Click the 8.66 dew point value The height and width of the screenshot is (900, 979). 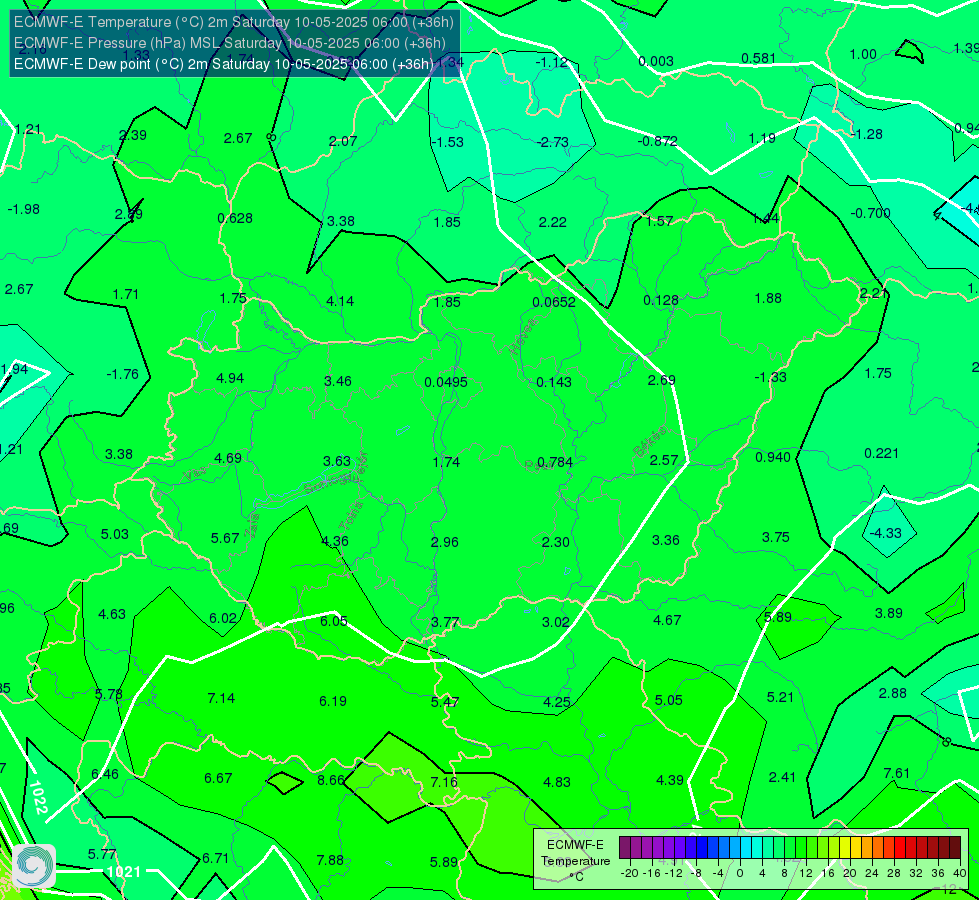331,780
